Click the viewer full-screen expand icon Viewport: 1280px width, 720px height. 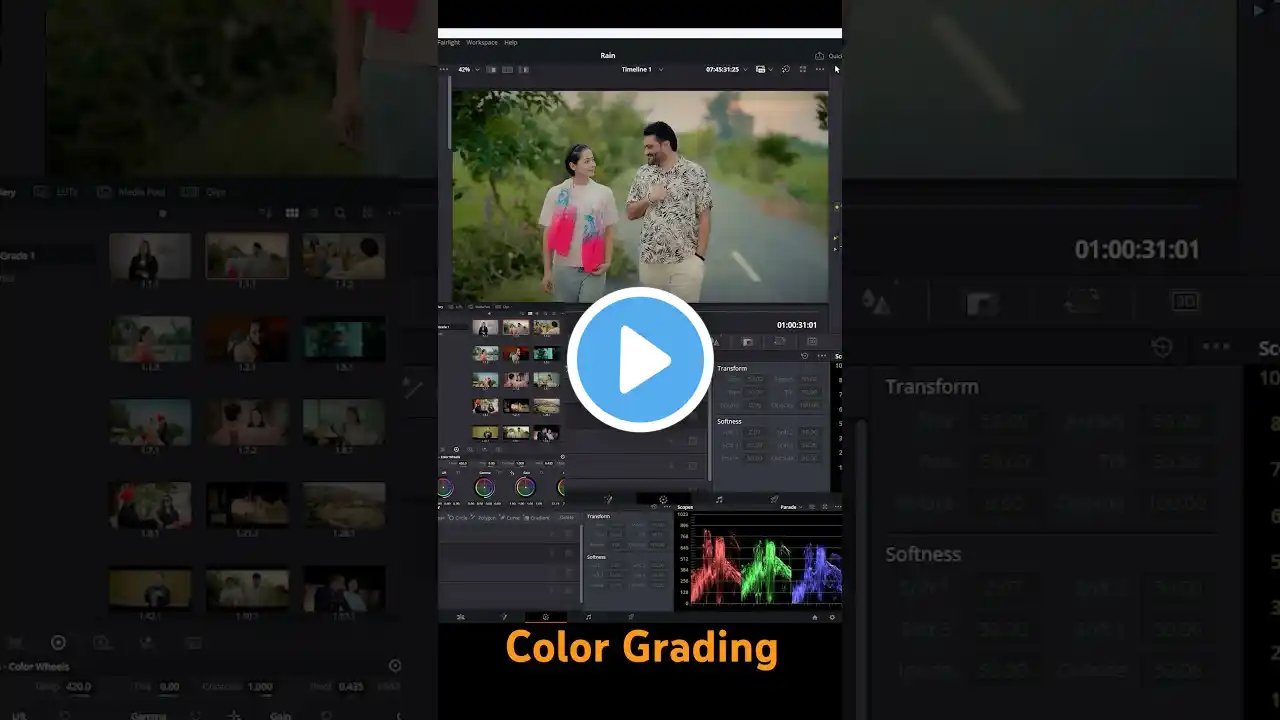(802, 70)
